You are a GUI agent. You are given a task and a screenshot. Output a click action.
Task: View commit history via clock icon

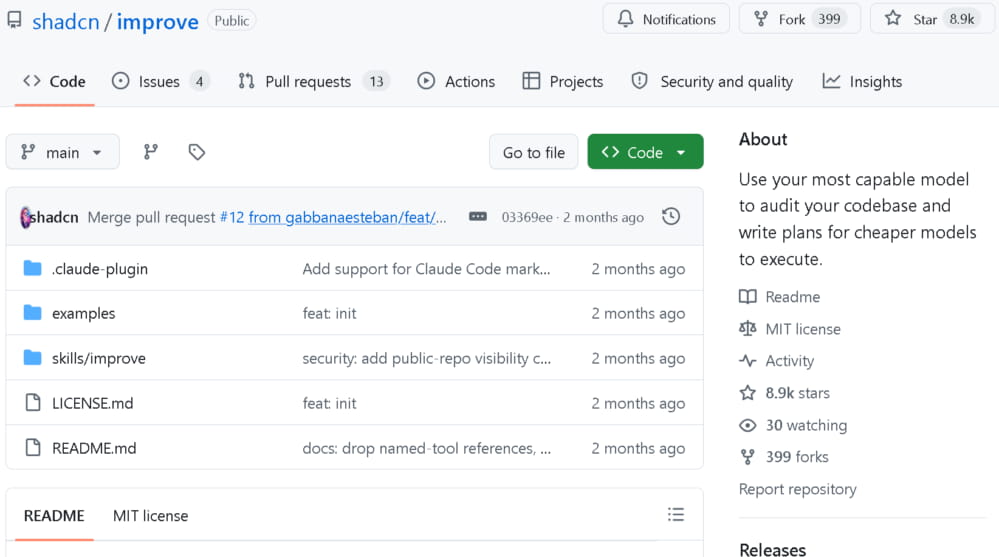670,217
